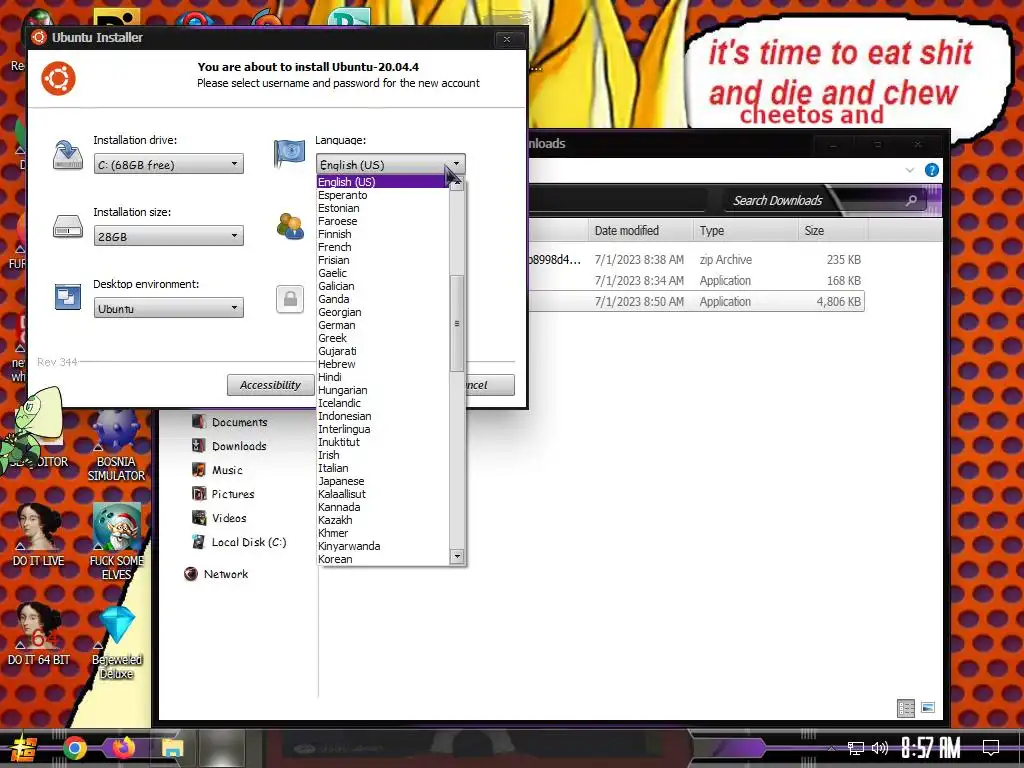Click the language list scrollbar thumb
This screenshot has width=1024, height=768.
coord(457,323)
